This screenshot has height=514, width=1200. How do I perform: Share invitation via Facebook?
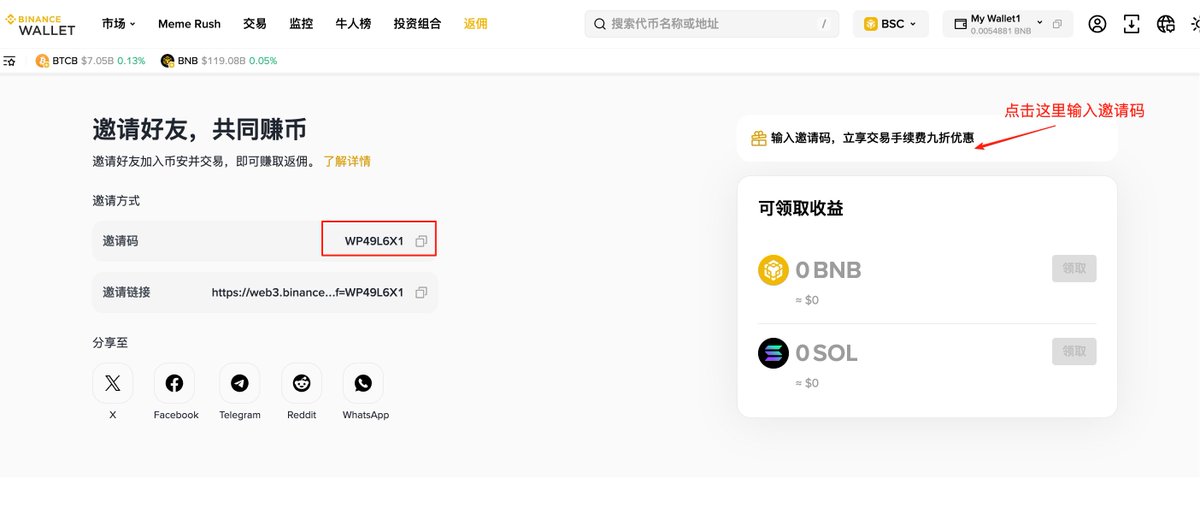click(x=174, y=383)
